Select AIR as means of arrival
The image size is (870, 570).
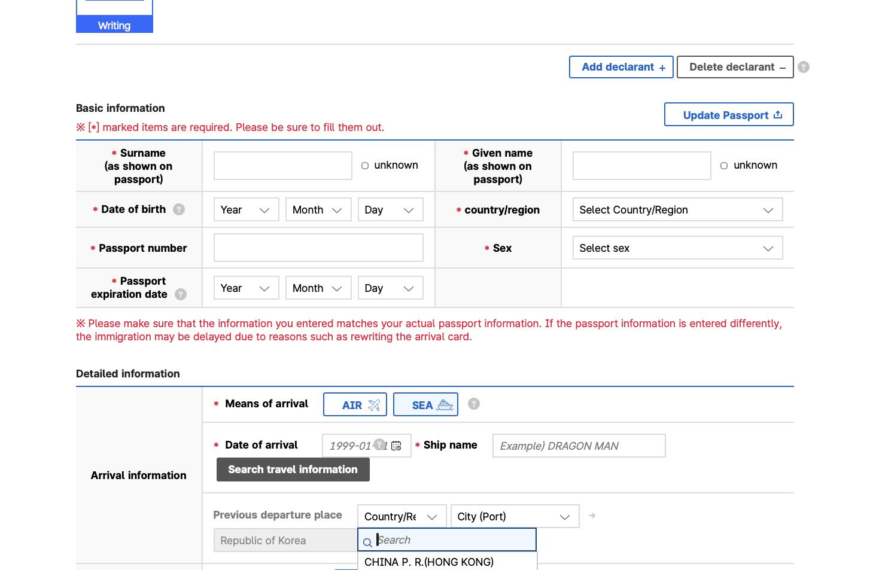tap(355, 405)
